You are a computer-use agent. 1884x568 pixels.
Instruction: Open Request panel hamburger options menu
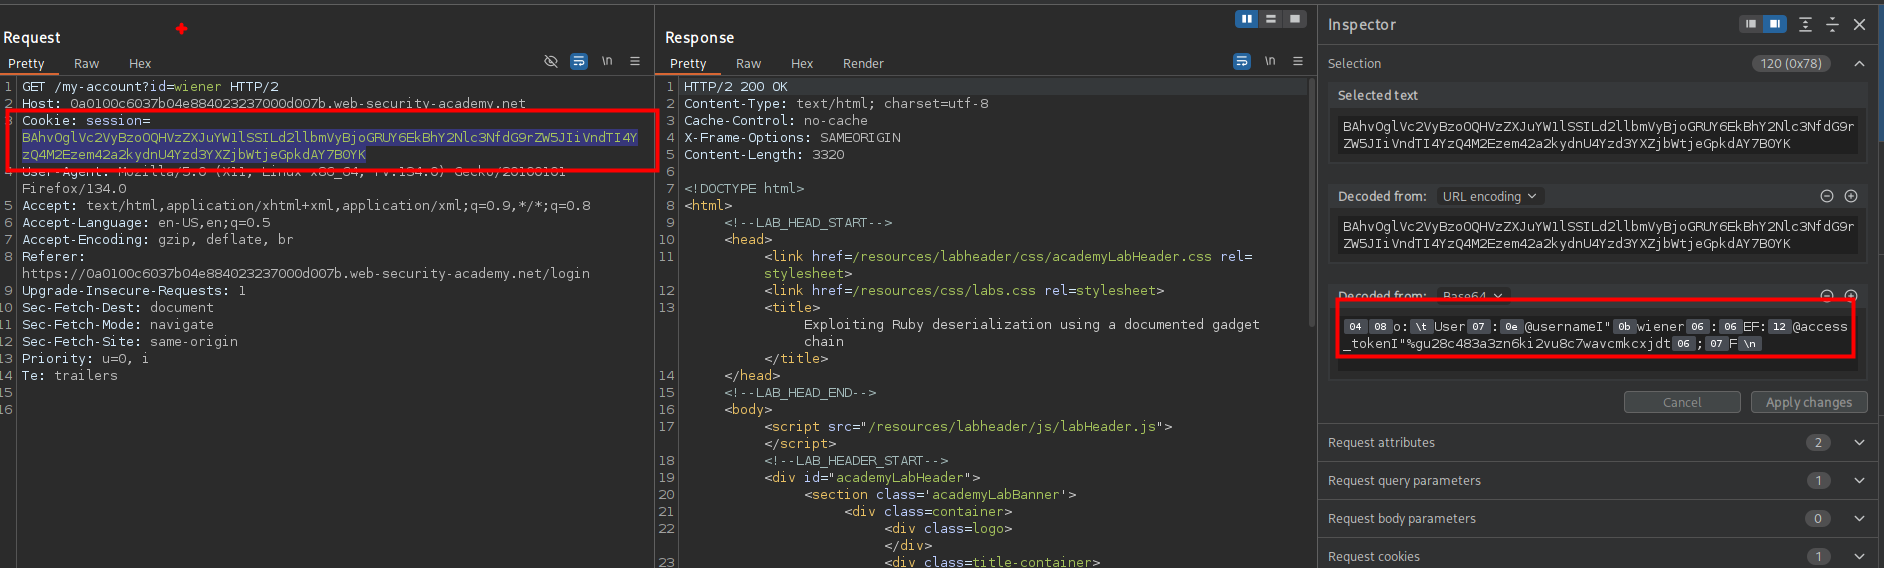(635, 62)
